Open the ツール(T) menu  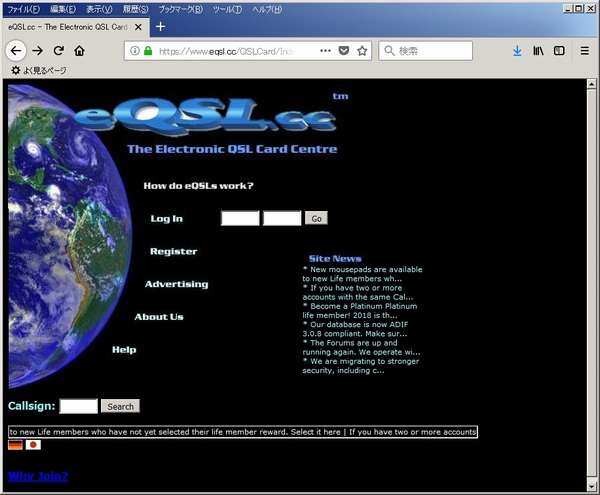click(227, 9)
